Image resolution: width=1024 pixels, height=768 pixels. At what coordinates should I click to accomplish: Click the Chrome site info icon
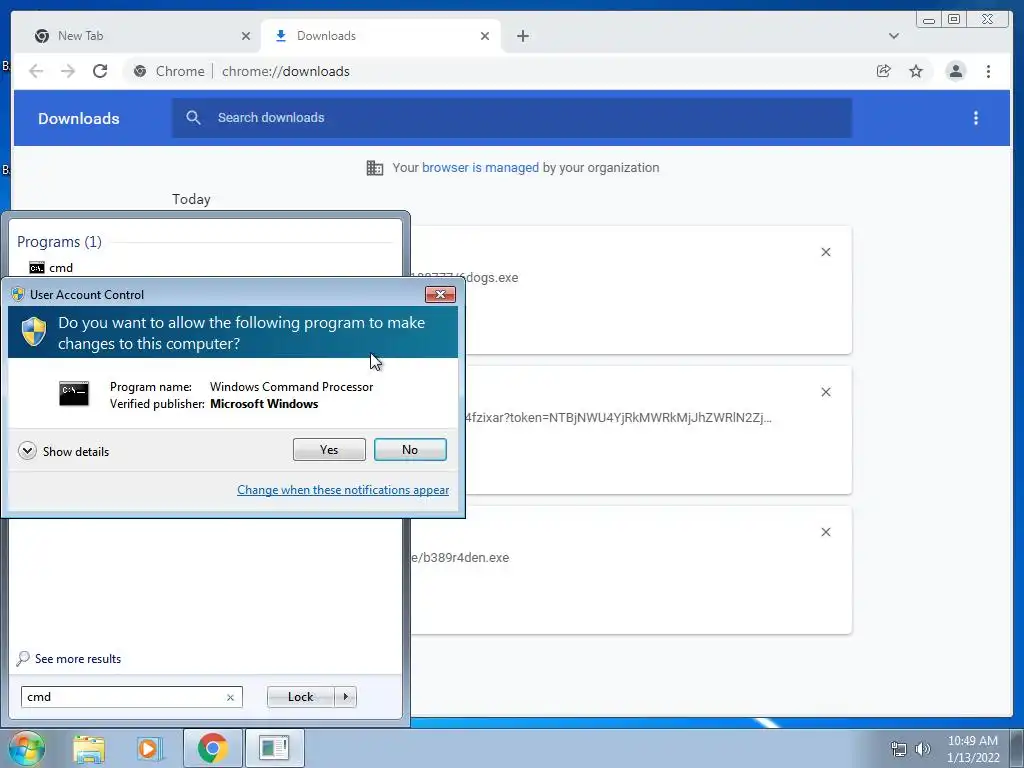[x=140, y=71]
